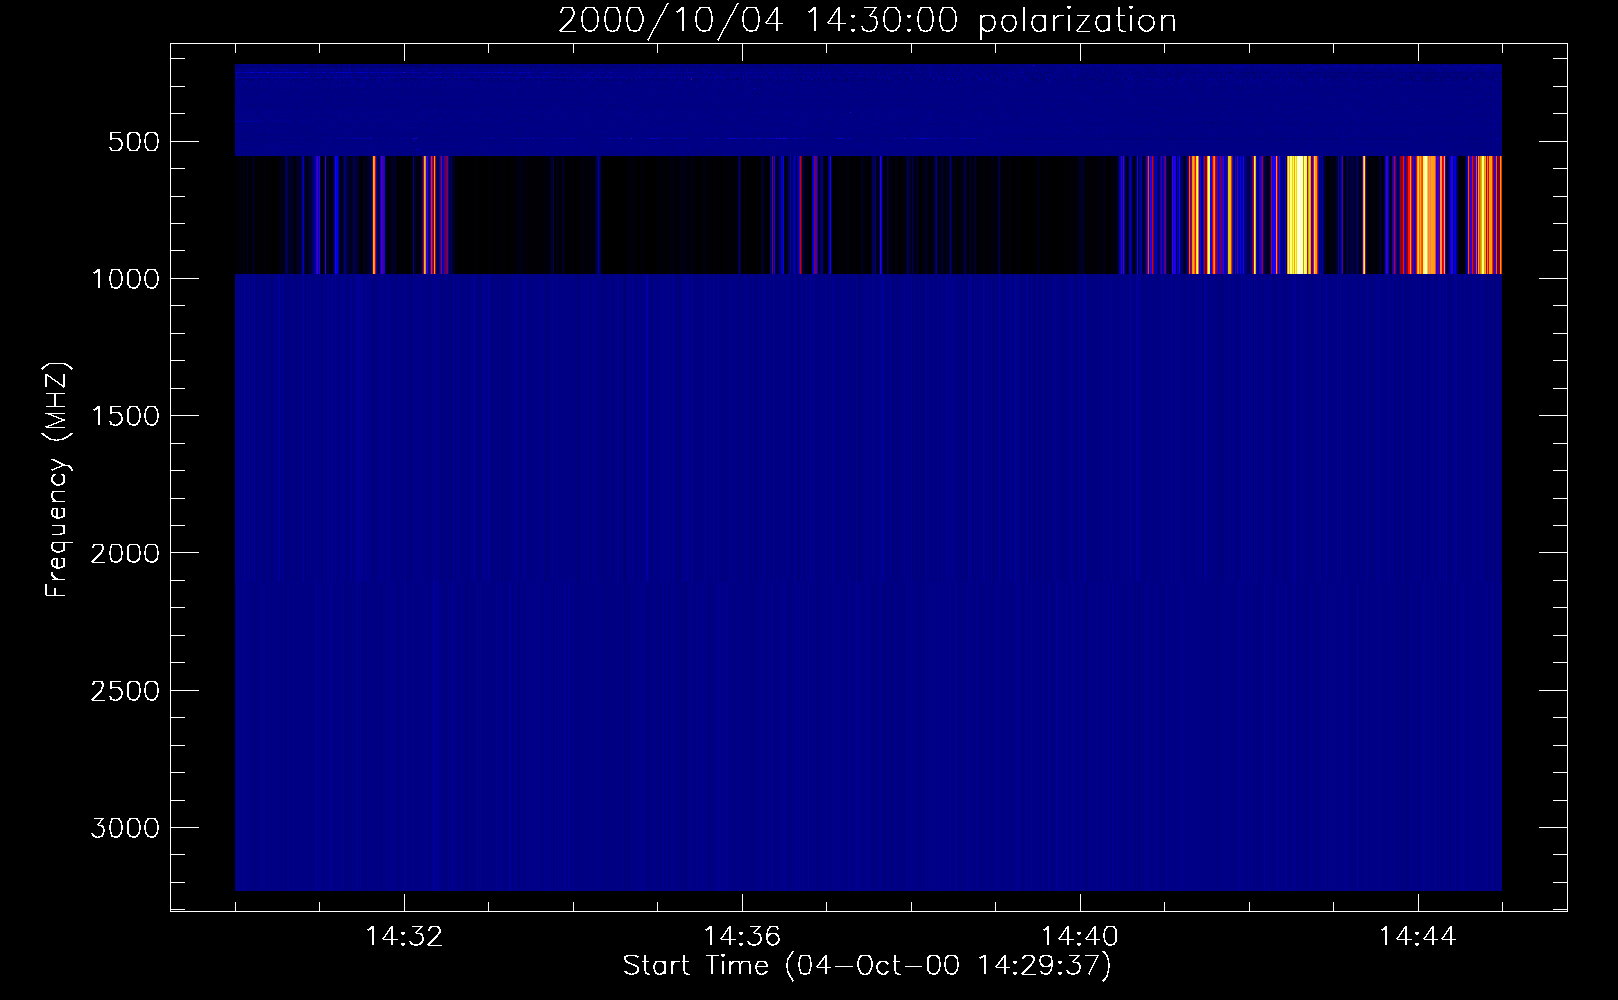The width and height of the screenshot is (1618, 1000).
Task: Click the 14:44 time tick label
Action: (x=1418, y=937)
